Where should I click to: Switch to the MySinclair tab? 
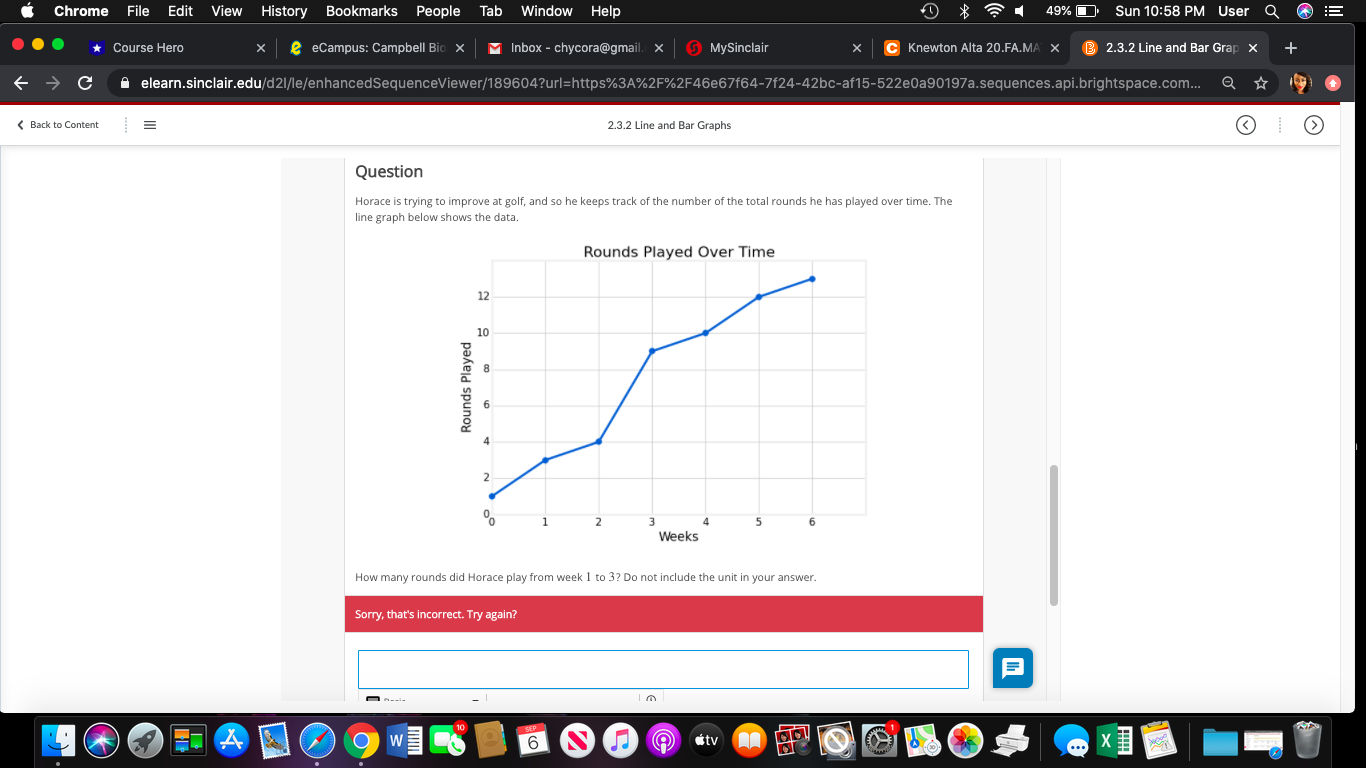tap(739, 47)
